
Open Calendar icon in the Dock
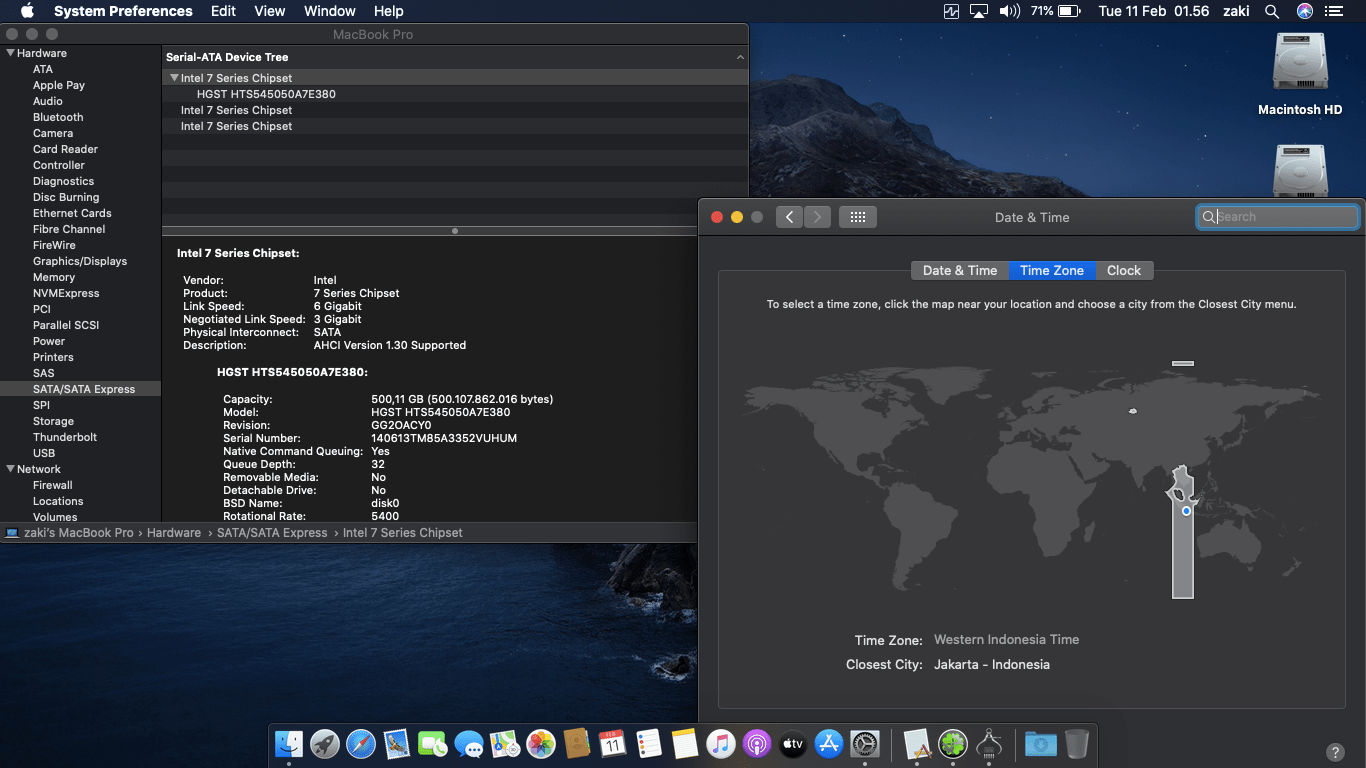(x=613, y=743)
